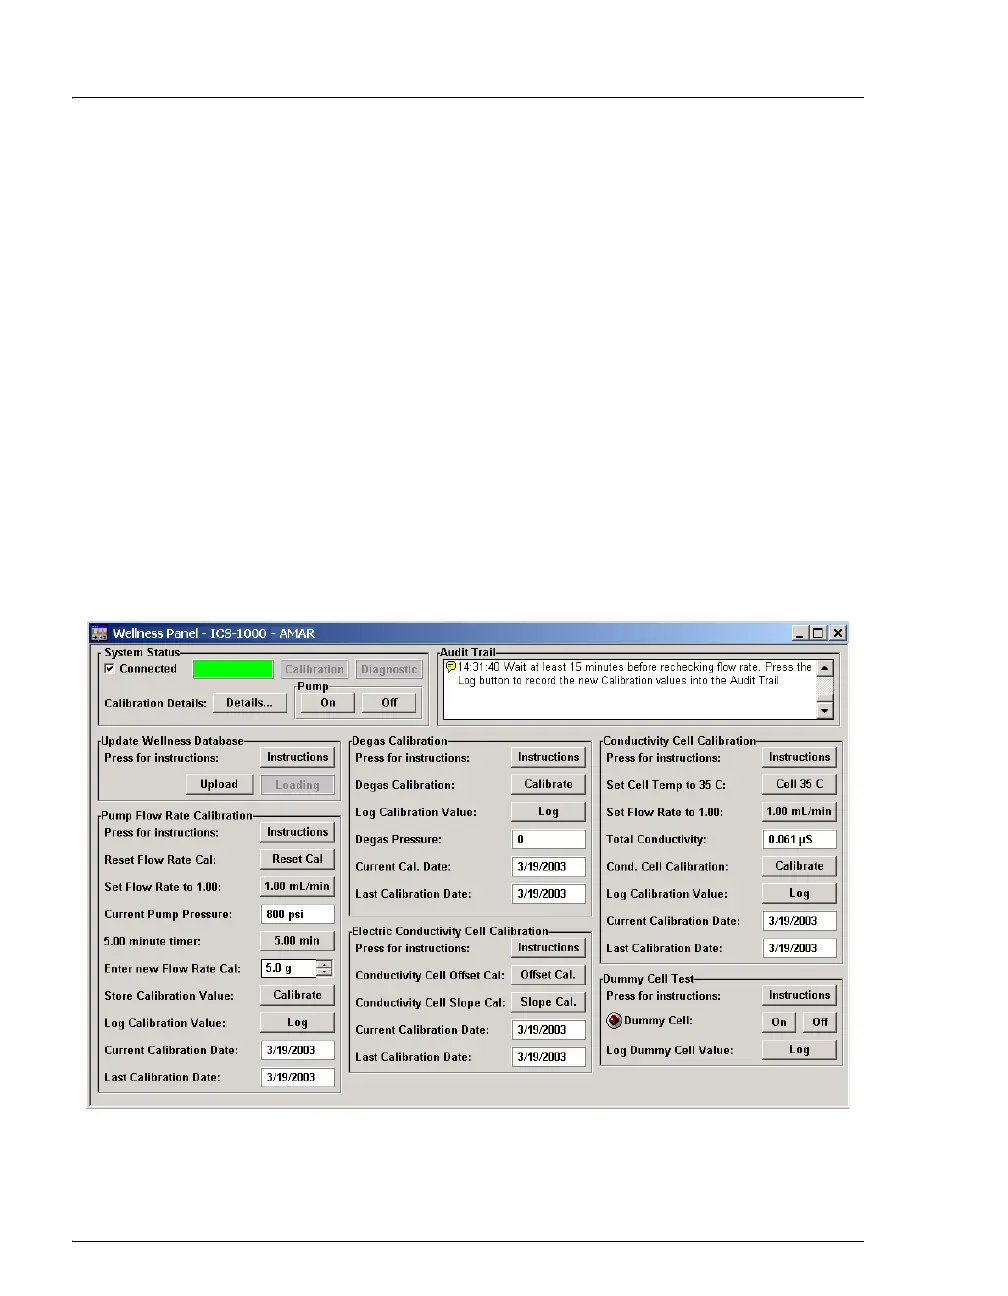Click the Audit Trail scroll down arrow
The width and height of the screenshot is (1008, 1296).
pos(825,710)
